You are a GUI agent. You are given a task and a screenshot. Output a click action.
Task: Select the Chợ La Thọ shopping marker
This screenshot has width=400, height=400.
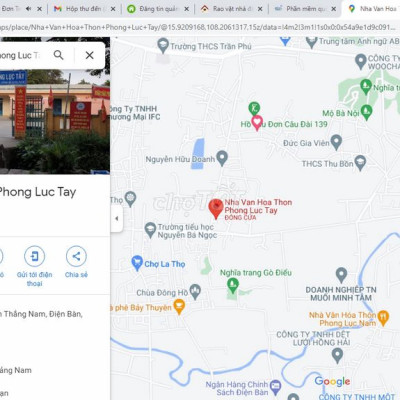(137, 263)
